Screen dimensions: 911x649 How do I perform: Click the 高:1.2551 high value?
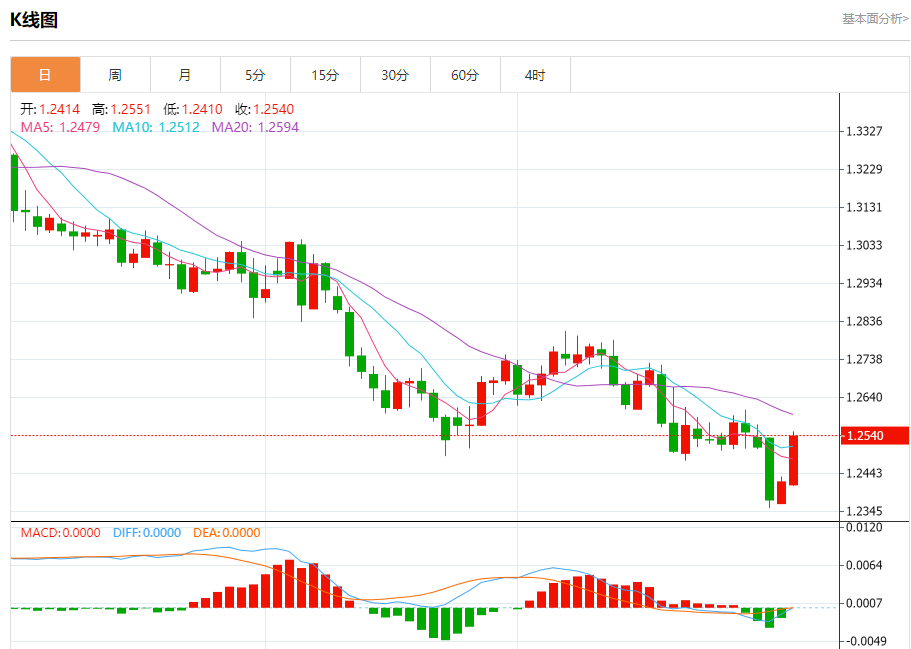121,109
